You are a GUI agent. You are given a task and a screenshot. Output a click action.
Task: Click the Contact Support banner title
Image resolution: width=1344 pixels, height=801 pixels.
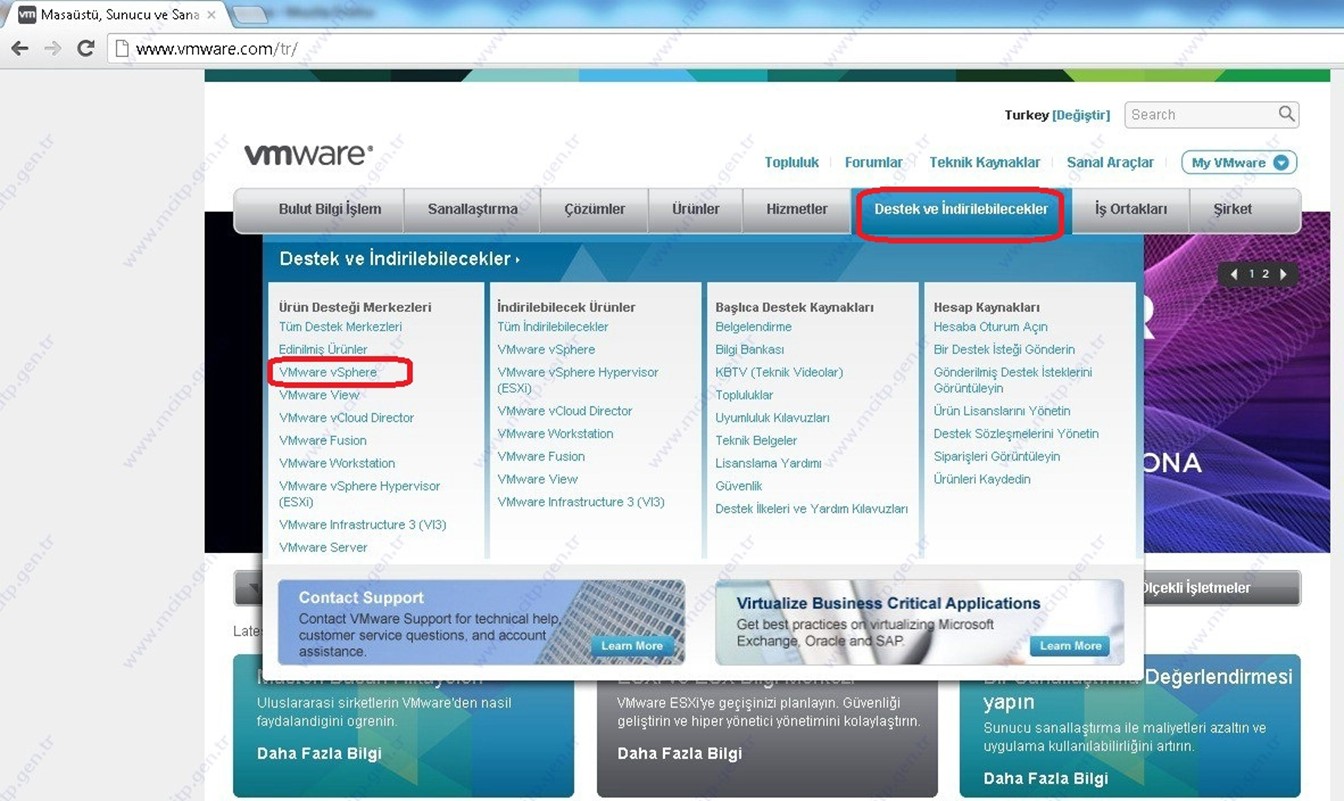[361, 598]
